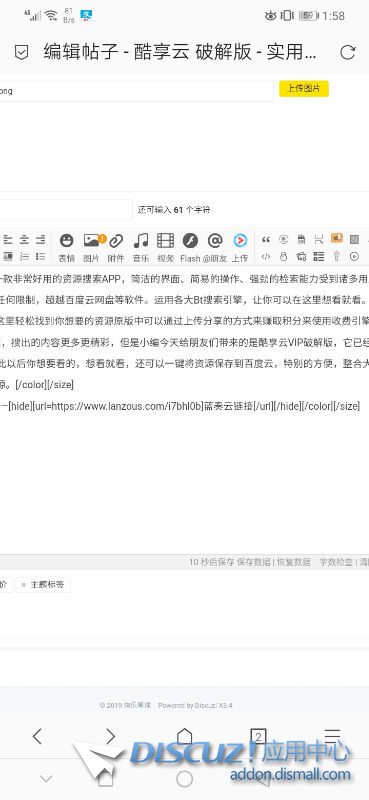Click the 快乐草莓 footer link
Screen dimensions: 369x800
click(x=137, y=705)
